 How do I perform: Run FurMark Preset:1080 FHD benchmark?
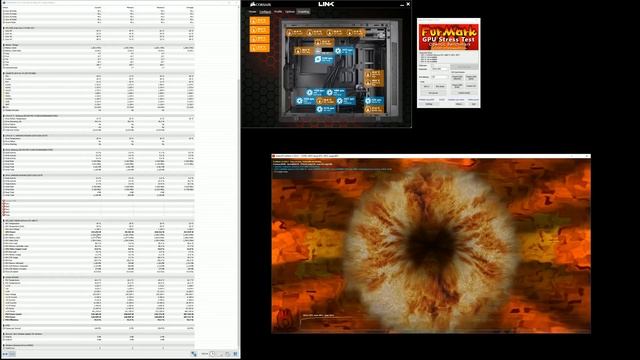tap(457, 86)
